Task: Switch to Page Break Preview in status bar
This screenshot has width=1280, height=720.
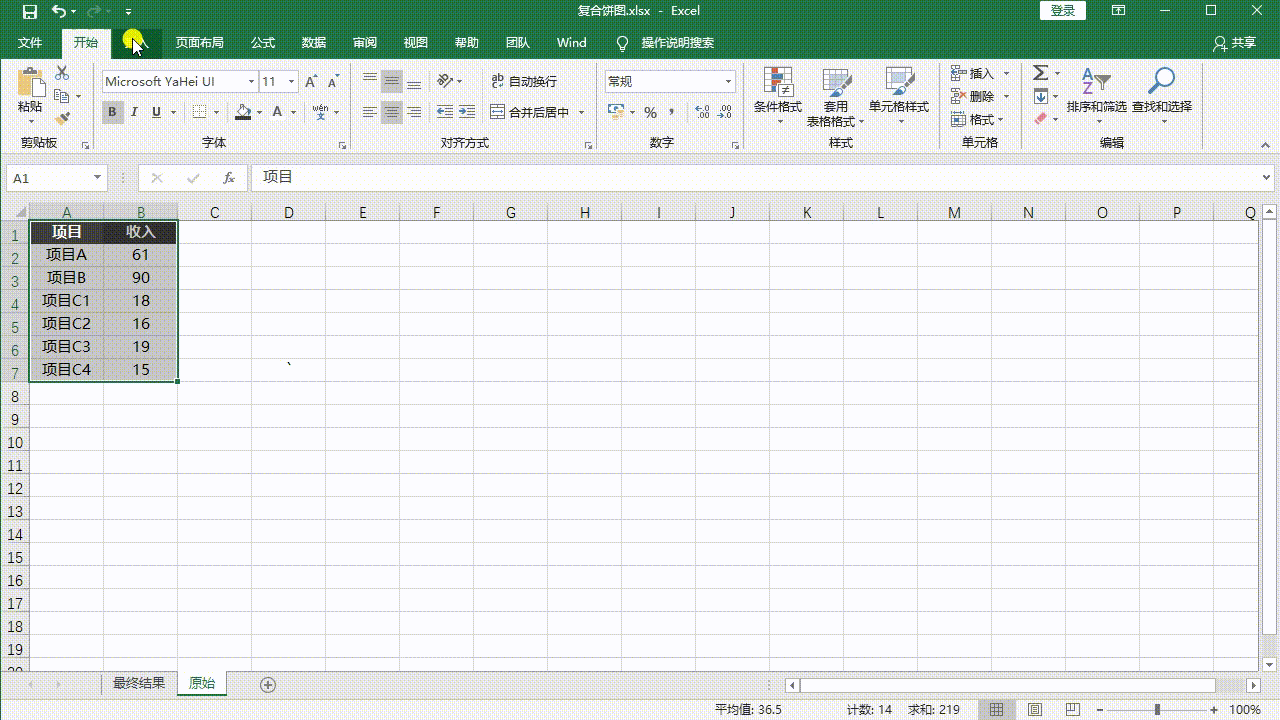Action: [x=1073, y=710]
